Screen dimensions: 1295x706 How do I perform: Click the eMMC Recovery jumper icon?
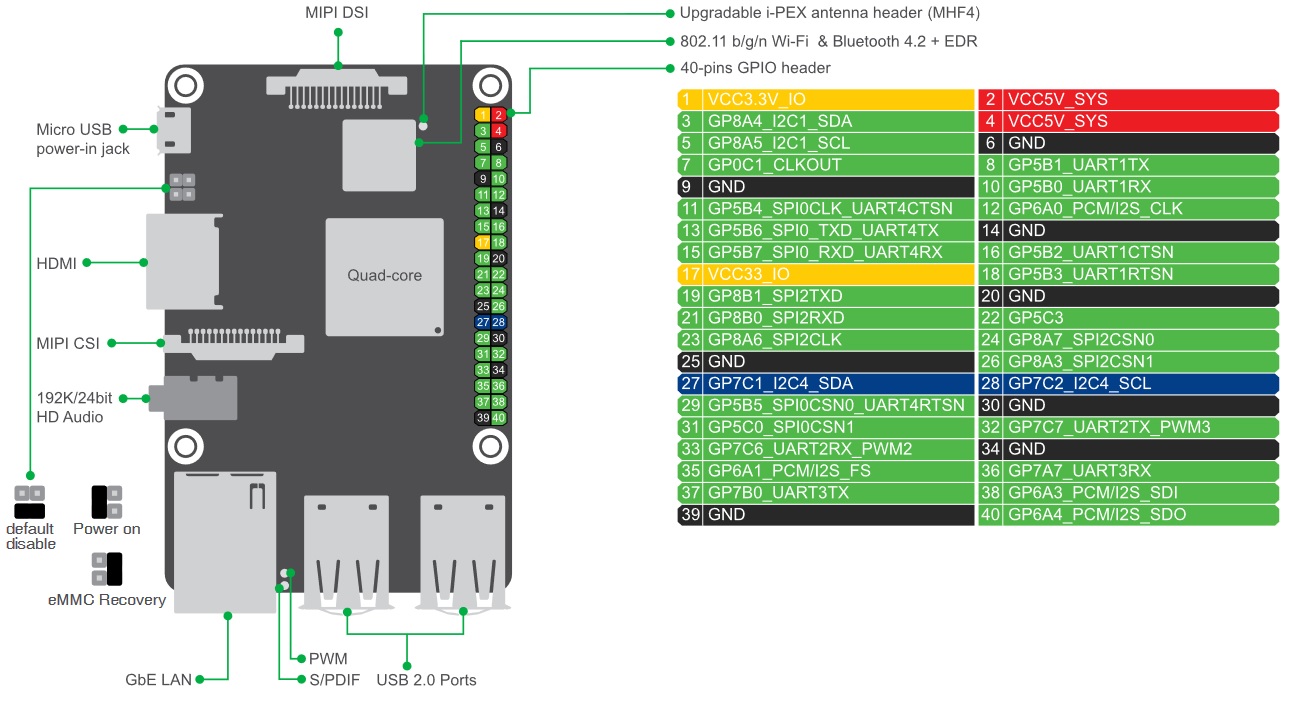(107, 569)
